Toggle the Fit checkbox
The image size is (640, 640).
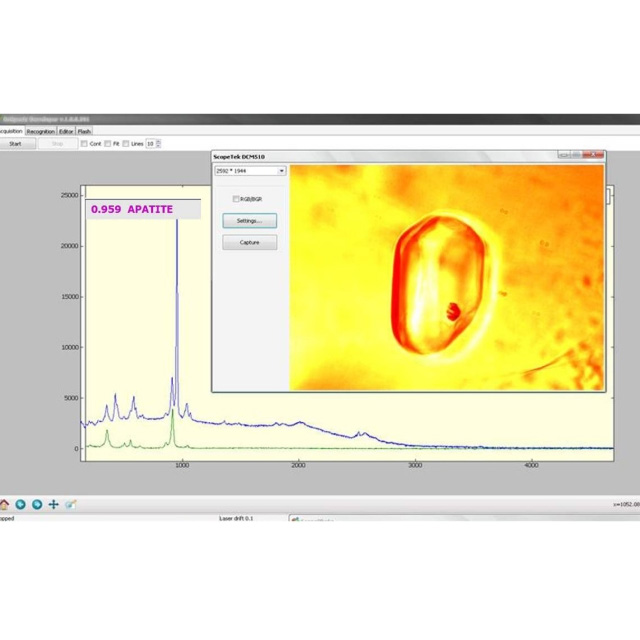[108, 144]
